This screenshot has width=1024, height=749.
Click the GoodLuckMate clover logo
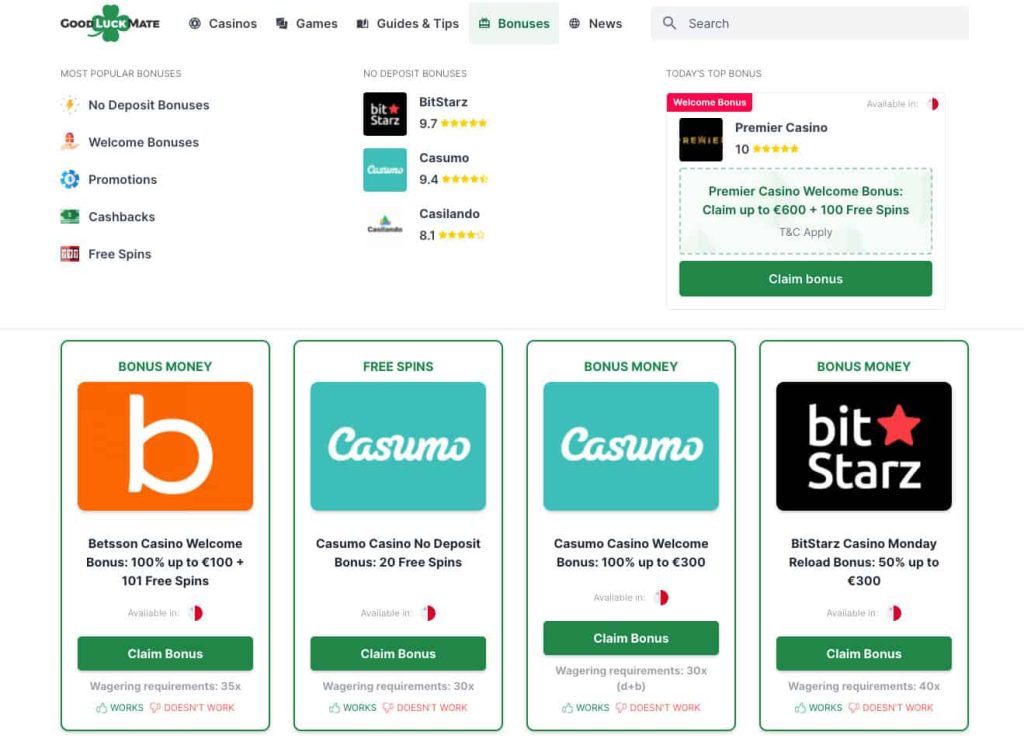[110, 24]
